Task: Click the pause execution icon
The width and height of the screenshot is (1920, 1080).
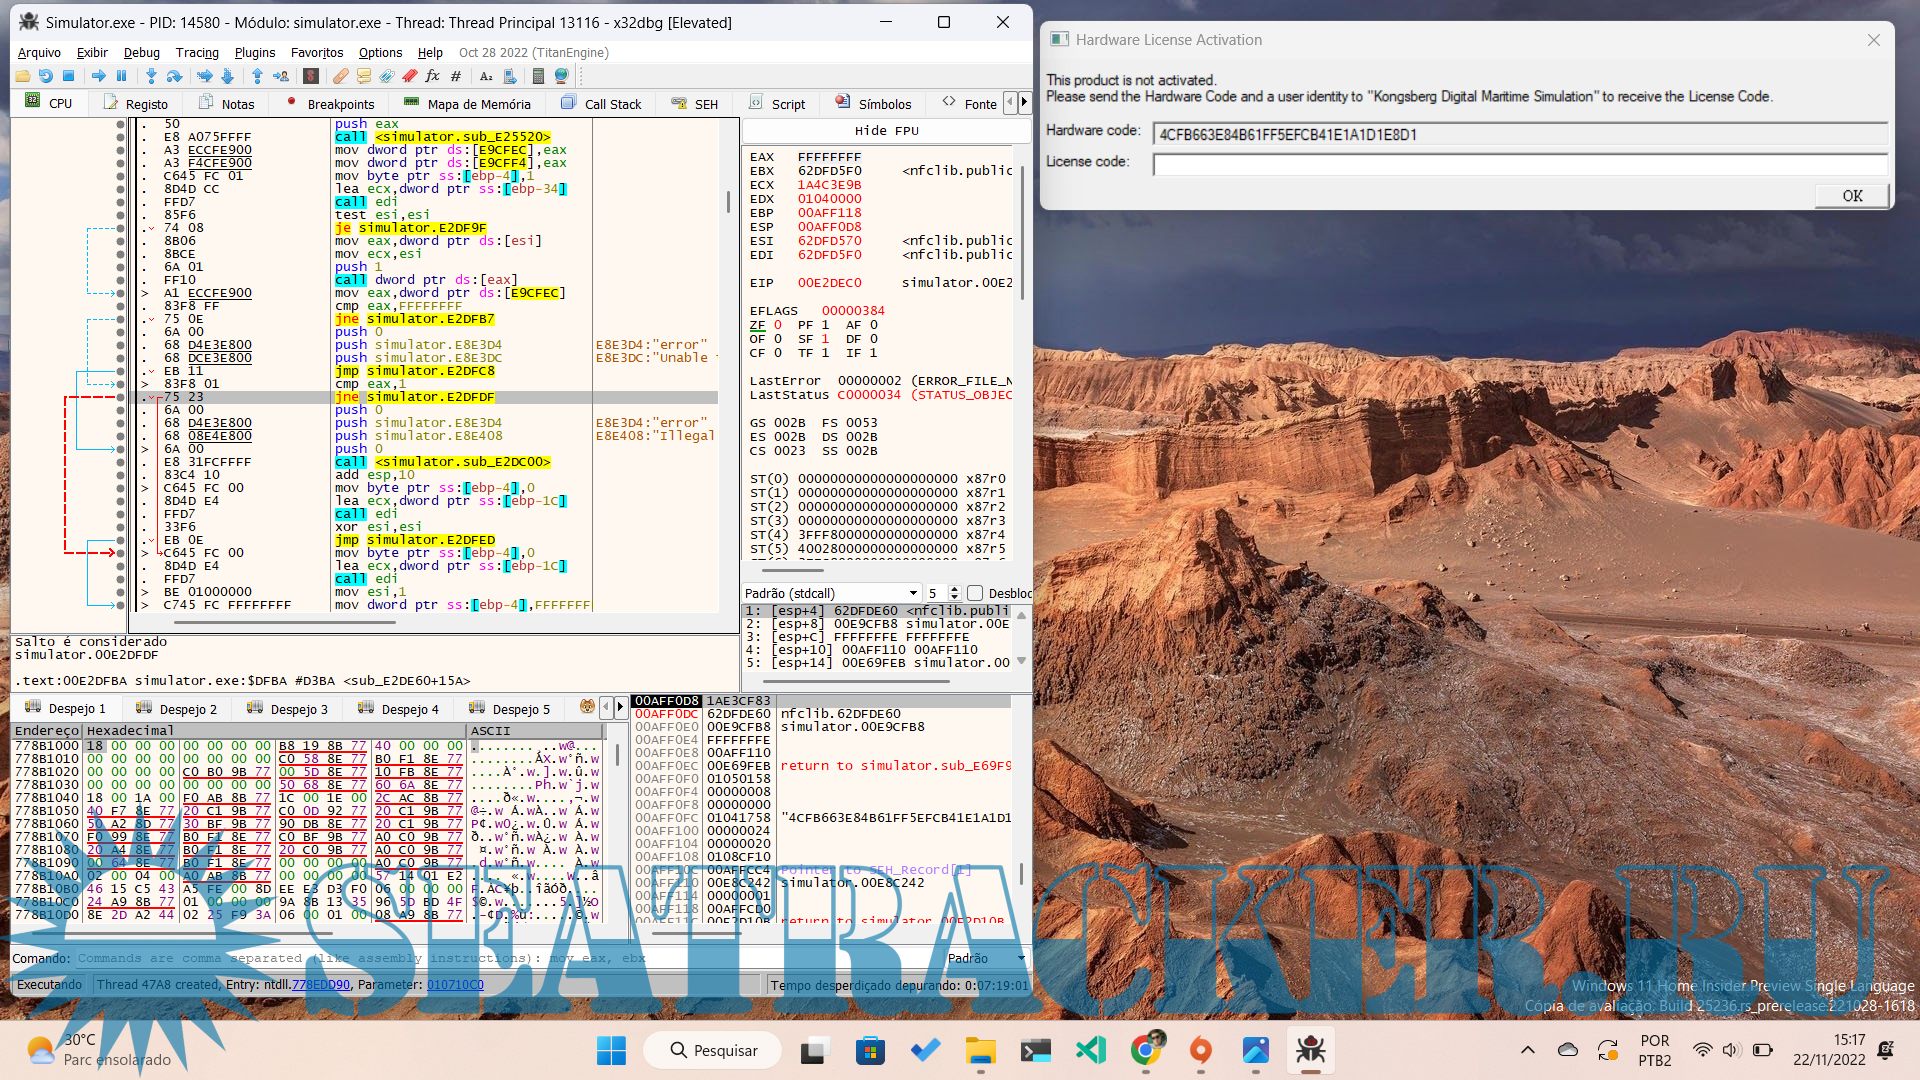Action: 122,76
